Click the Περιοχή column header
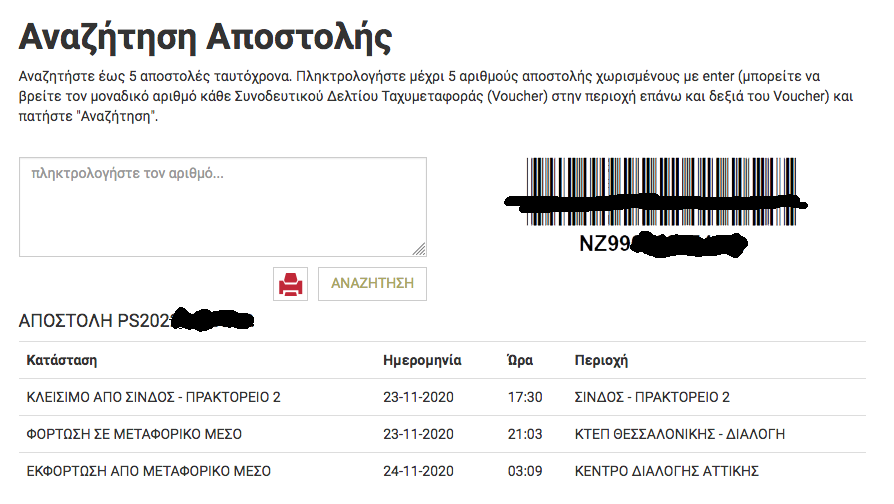 coord(601,360)
